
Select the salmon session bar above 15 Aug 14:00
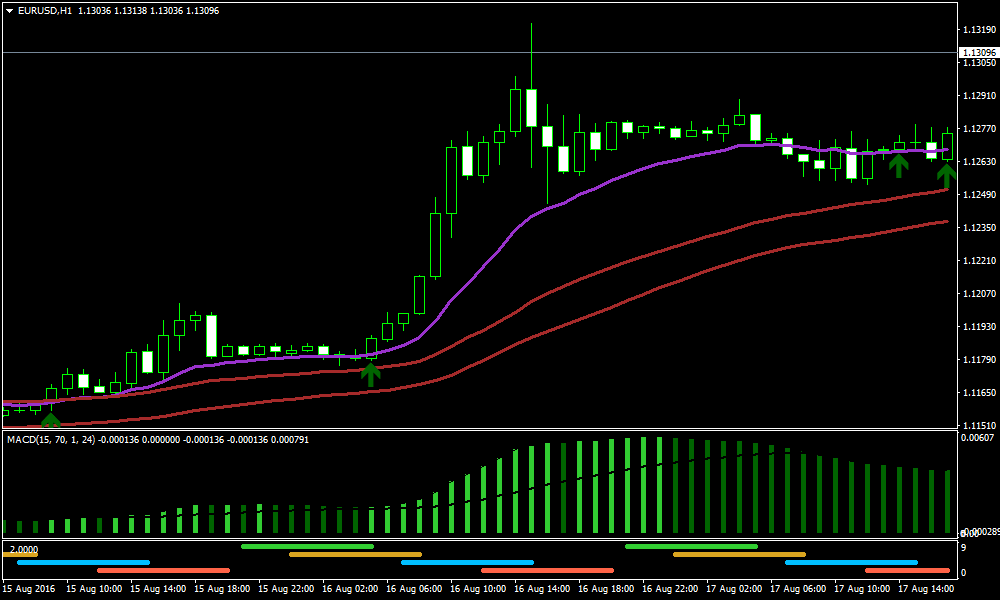(x=163, y=570)
